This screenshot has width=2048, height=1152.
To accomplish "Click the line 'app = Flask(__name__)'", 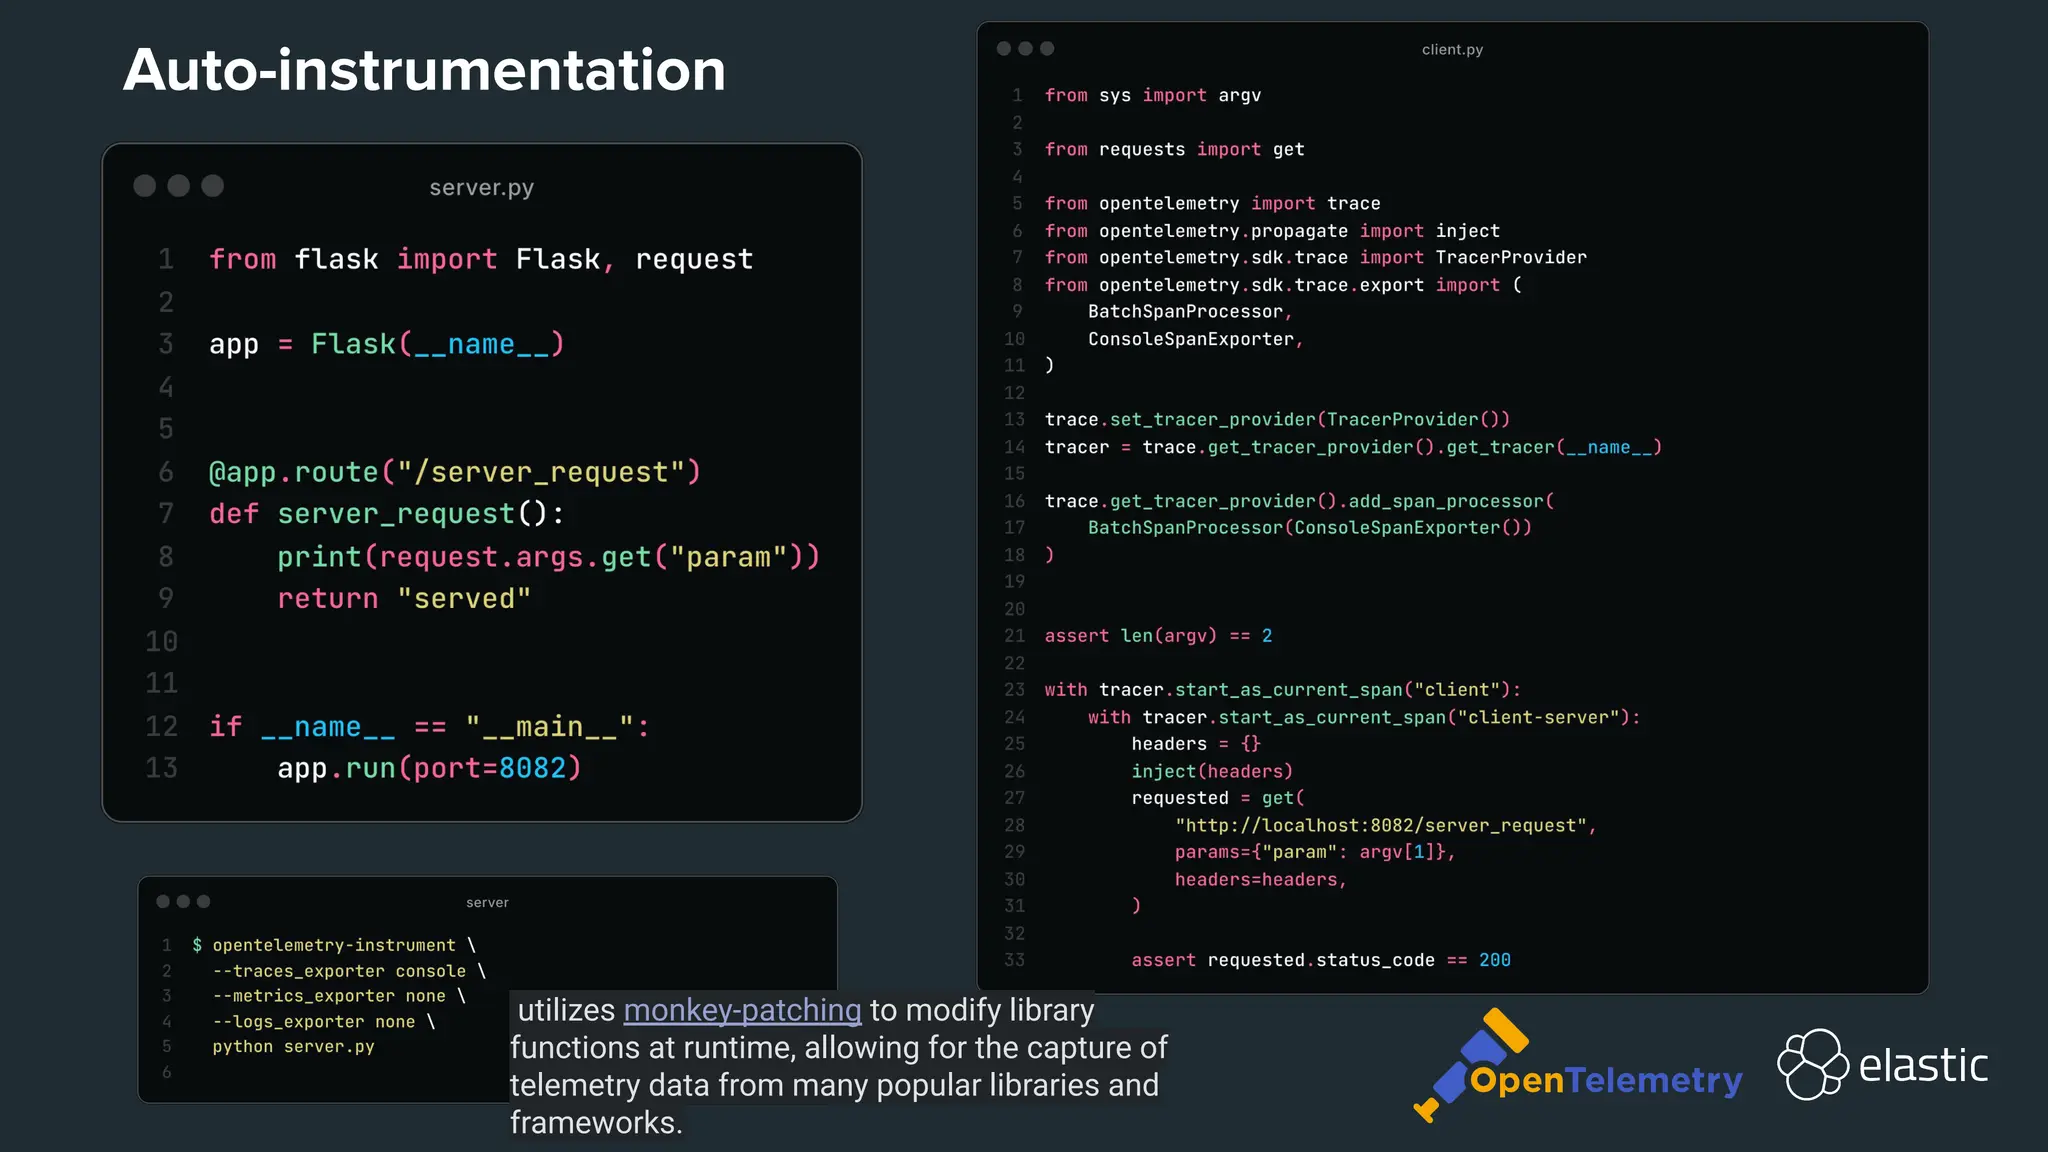I will pos(387,344).
